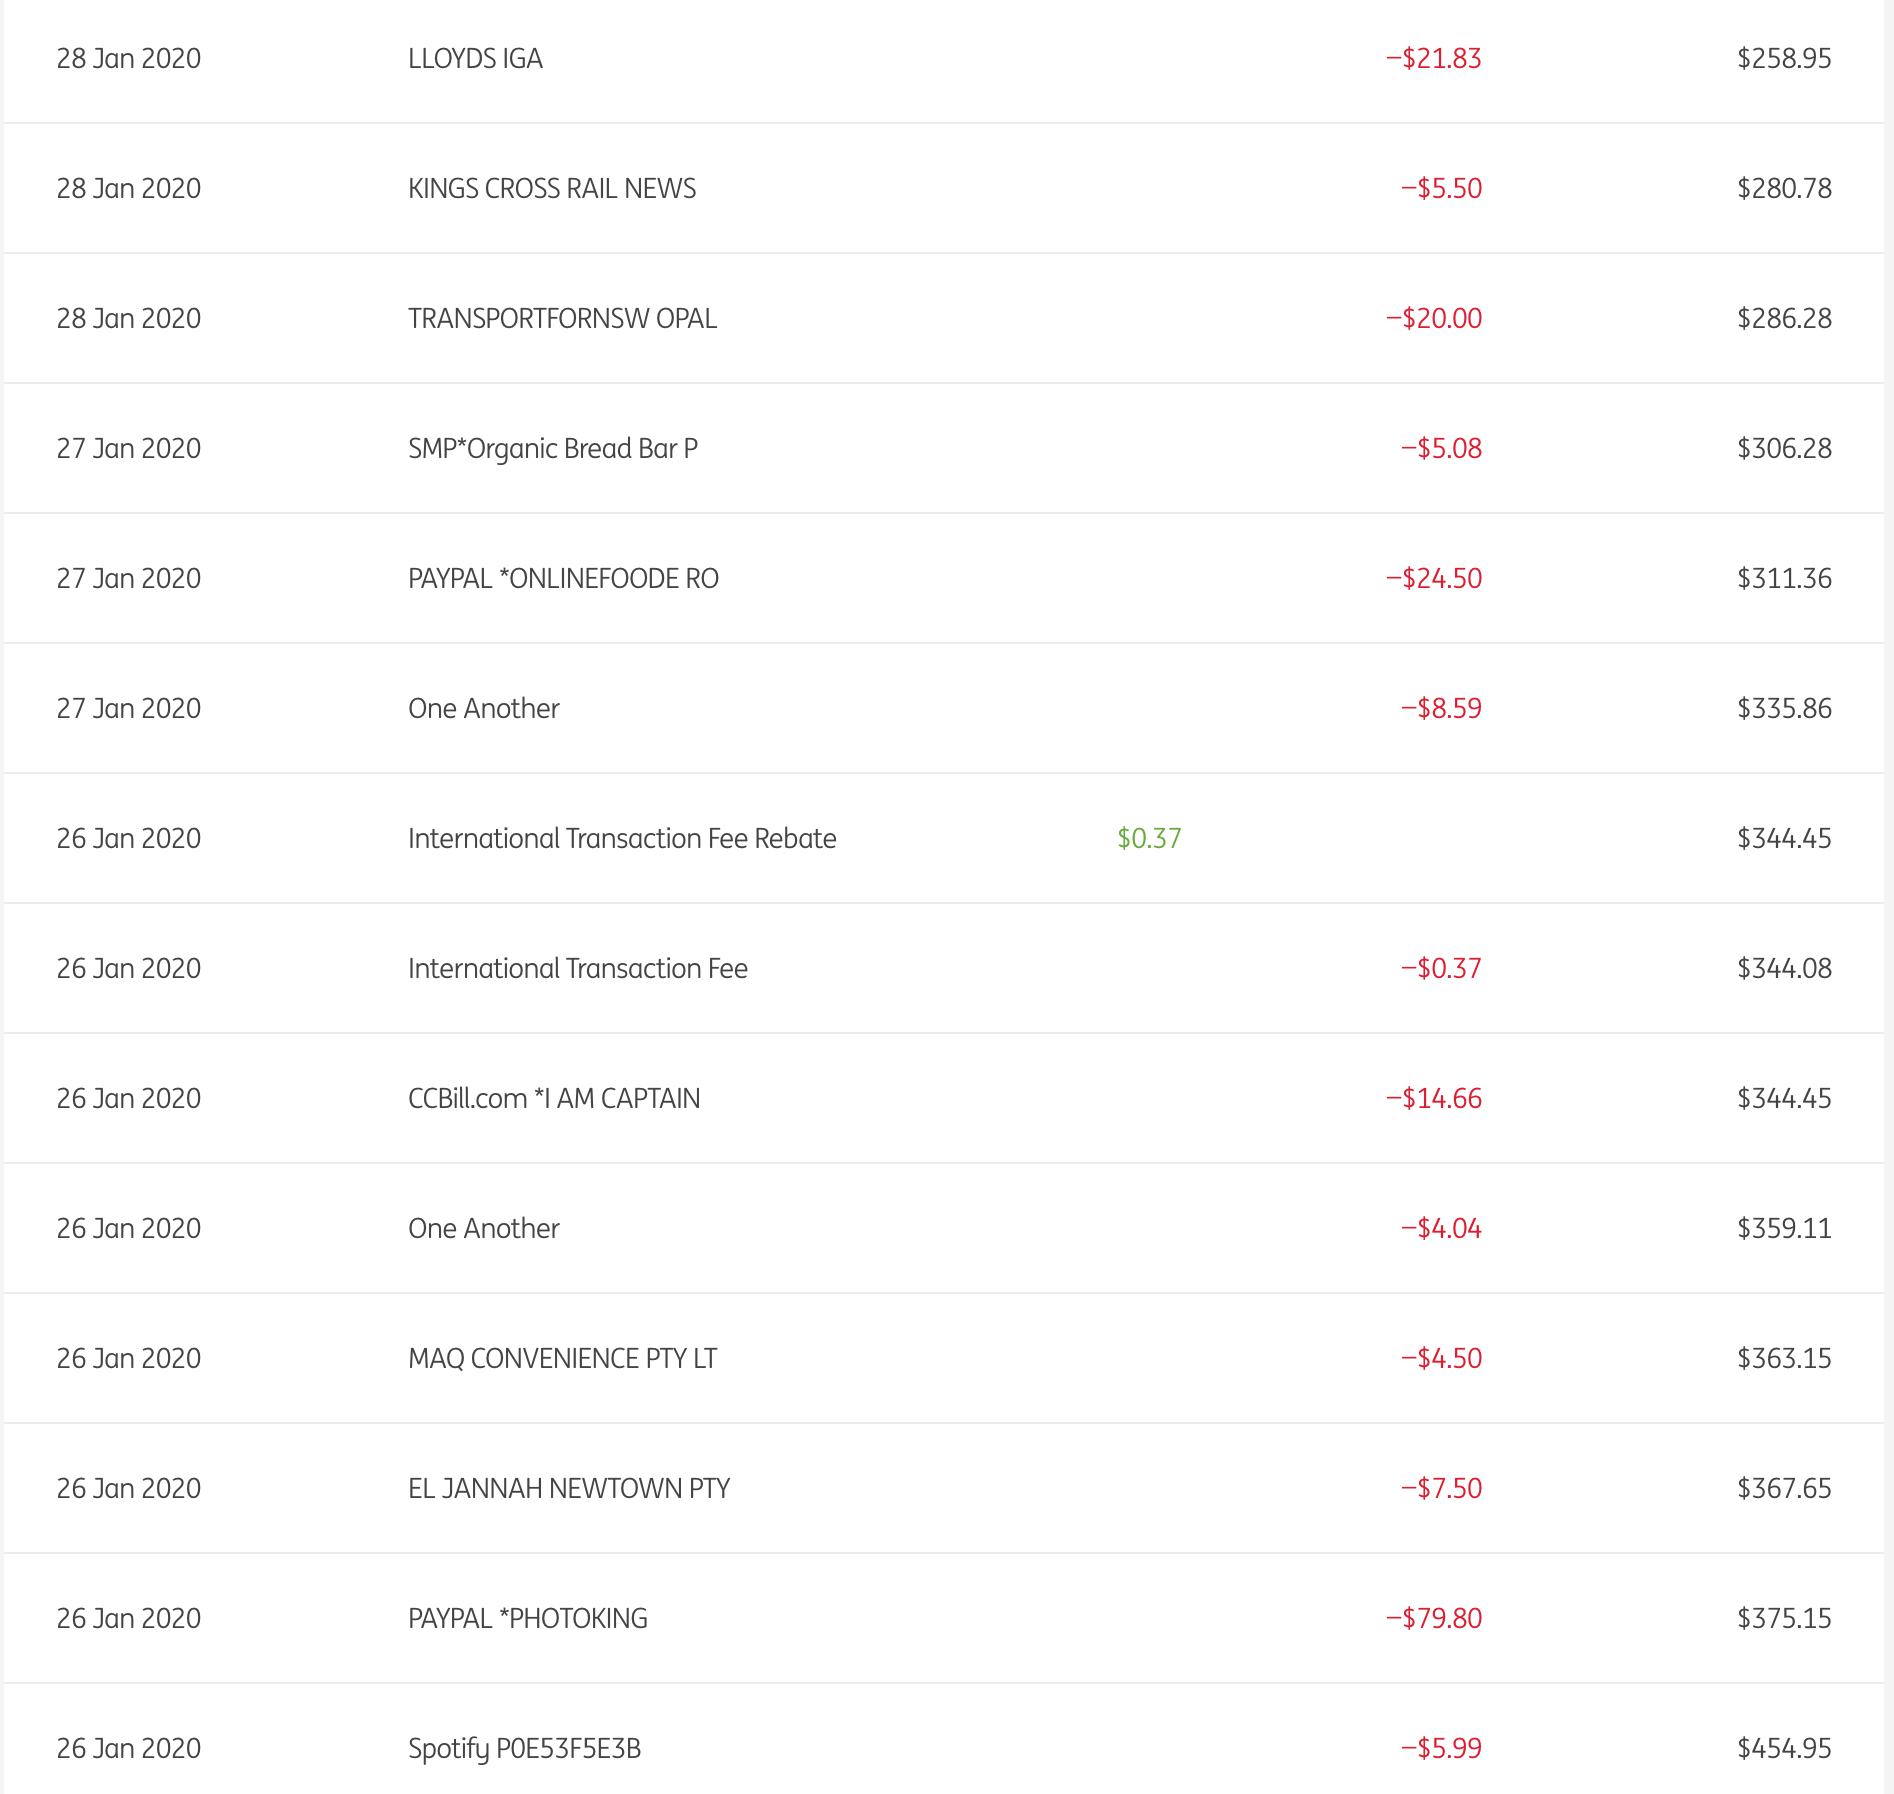The height and width of the screenshot is (1794, 1894).
Task: Open the LLOYDS IGA transaction
Action: tap(475, 59)
